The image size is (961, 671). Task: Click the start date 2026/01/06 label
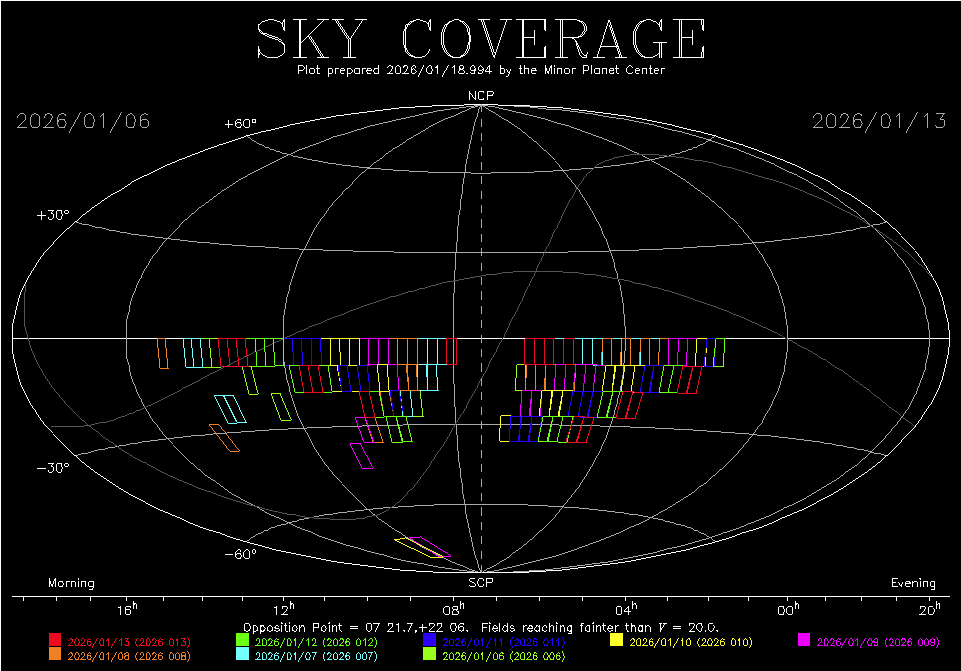pyautogui.click(x=83, y=121)
